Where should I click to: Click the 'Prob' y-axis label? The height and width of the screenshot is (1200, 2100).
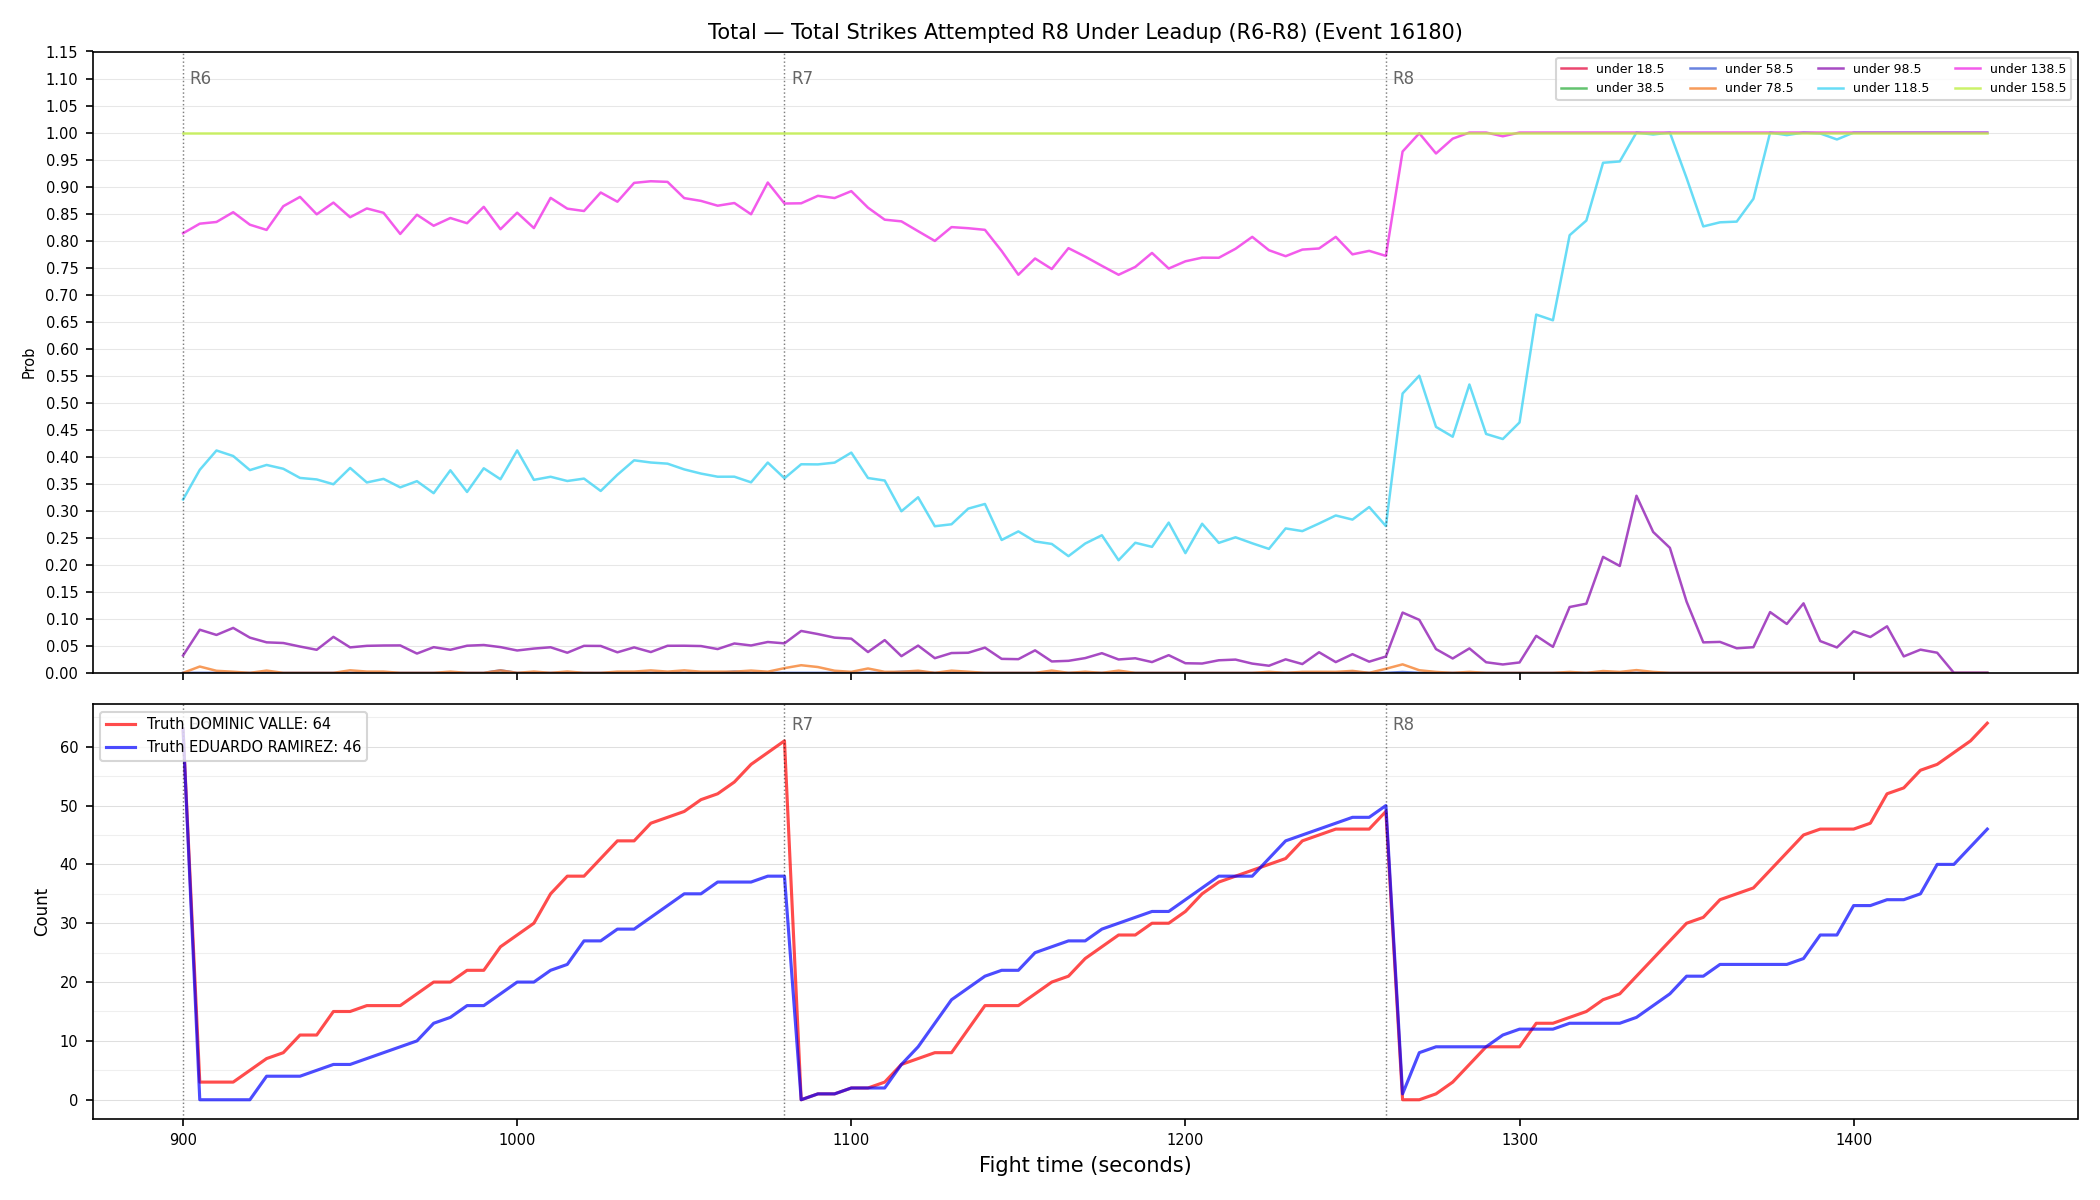28,363
